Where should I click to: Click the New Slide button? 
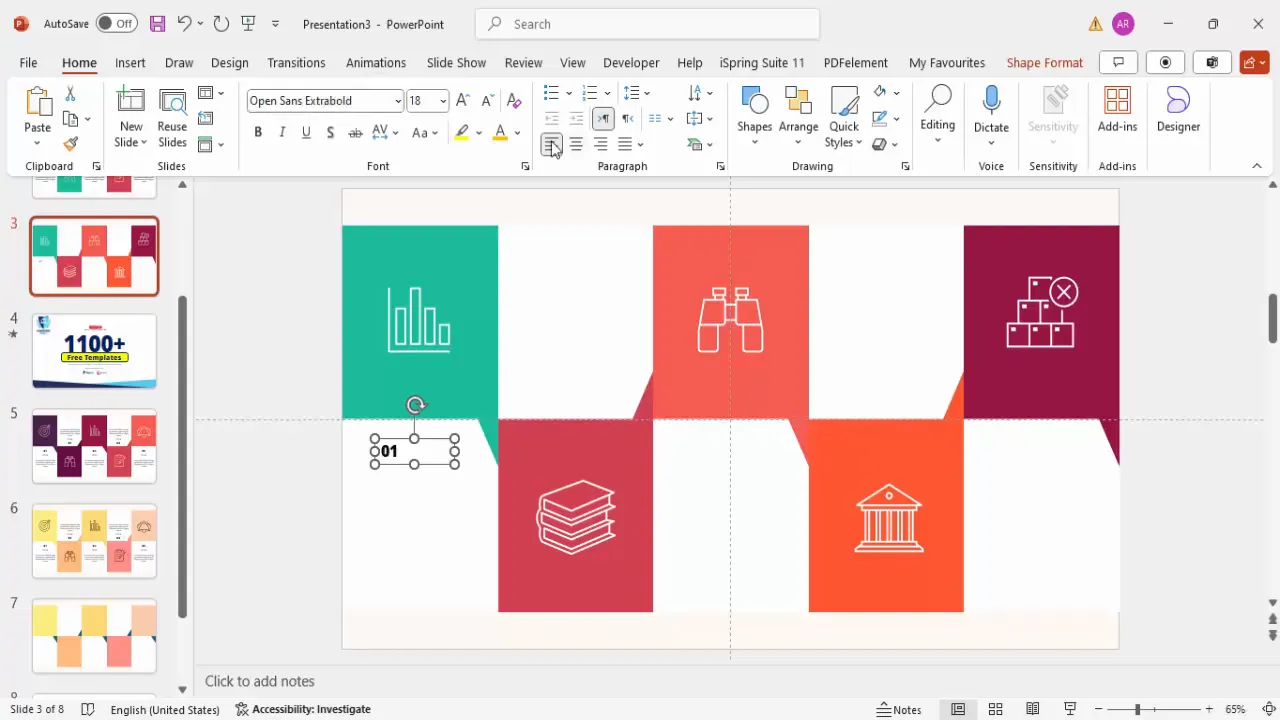pyautogui.click(x=131, y=118)
